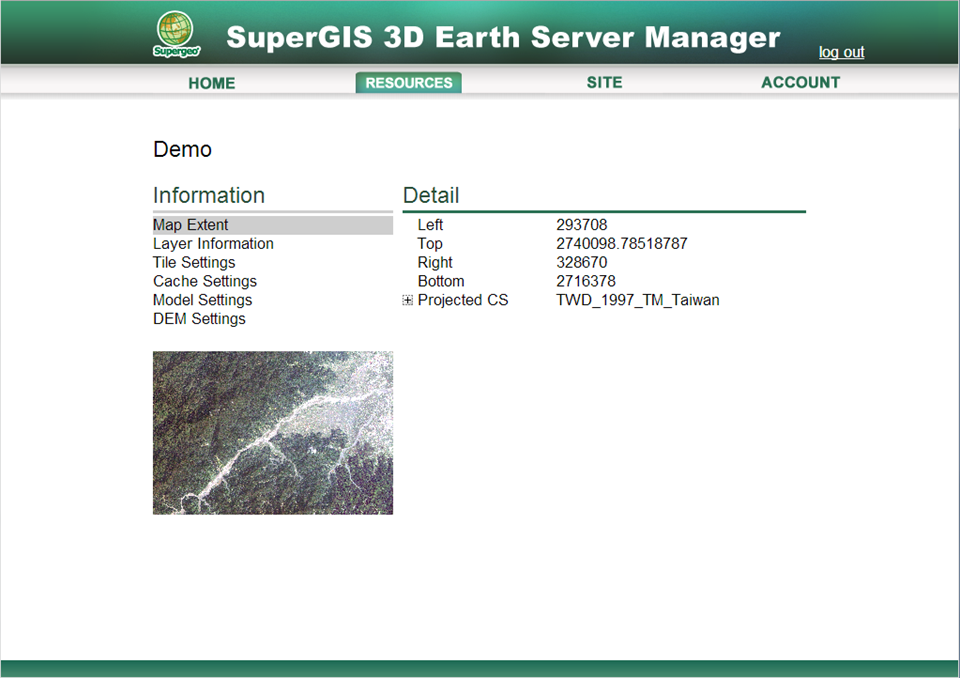Screen dimensions: 960x678
Task: Select the Bottom value 2716378
Action: pos(586,282)
